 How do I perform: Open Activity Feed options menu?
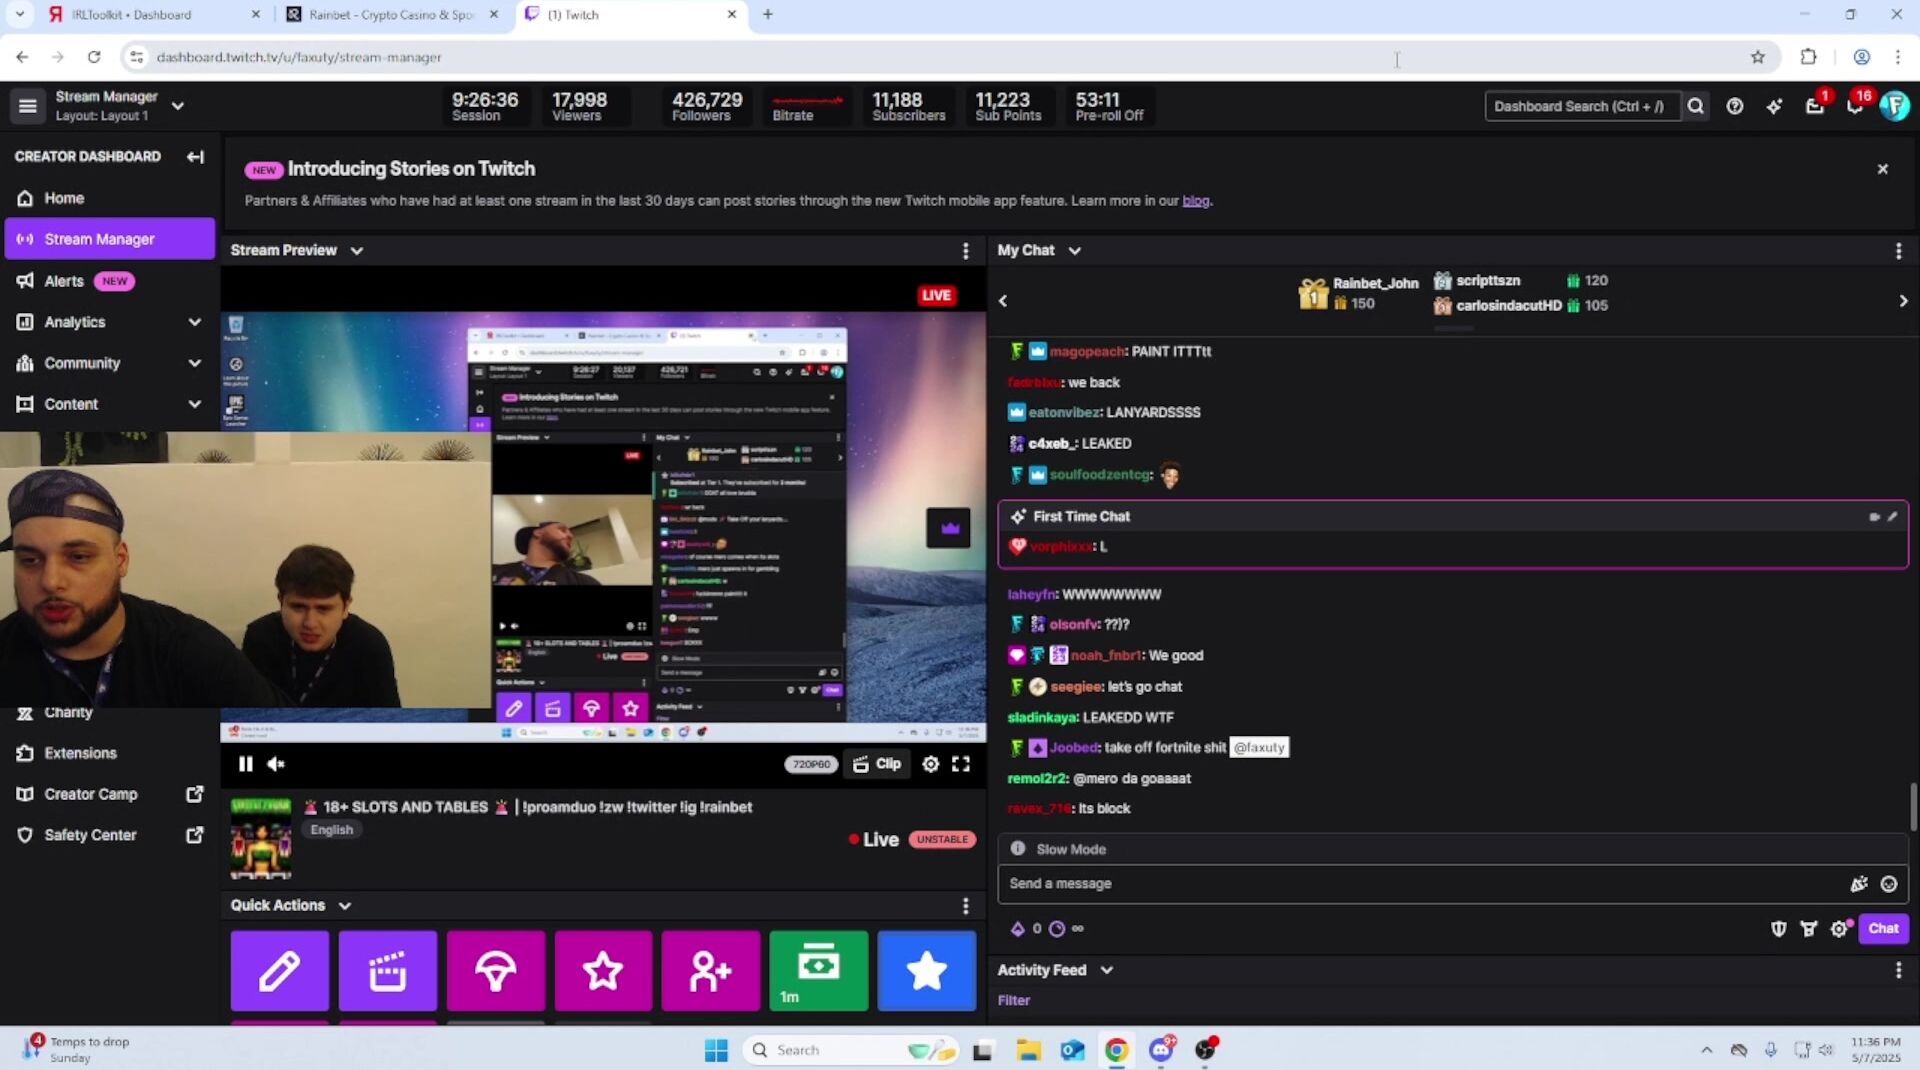(x=1899, y=971)
